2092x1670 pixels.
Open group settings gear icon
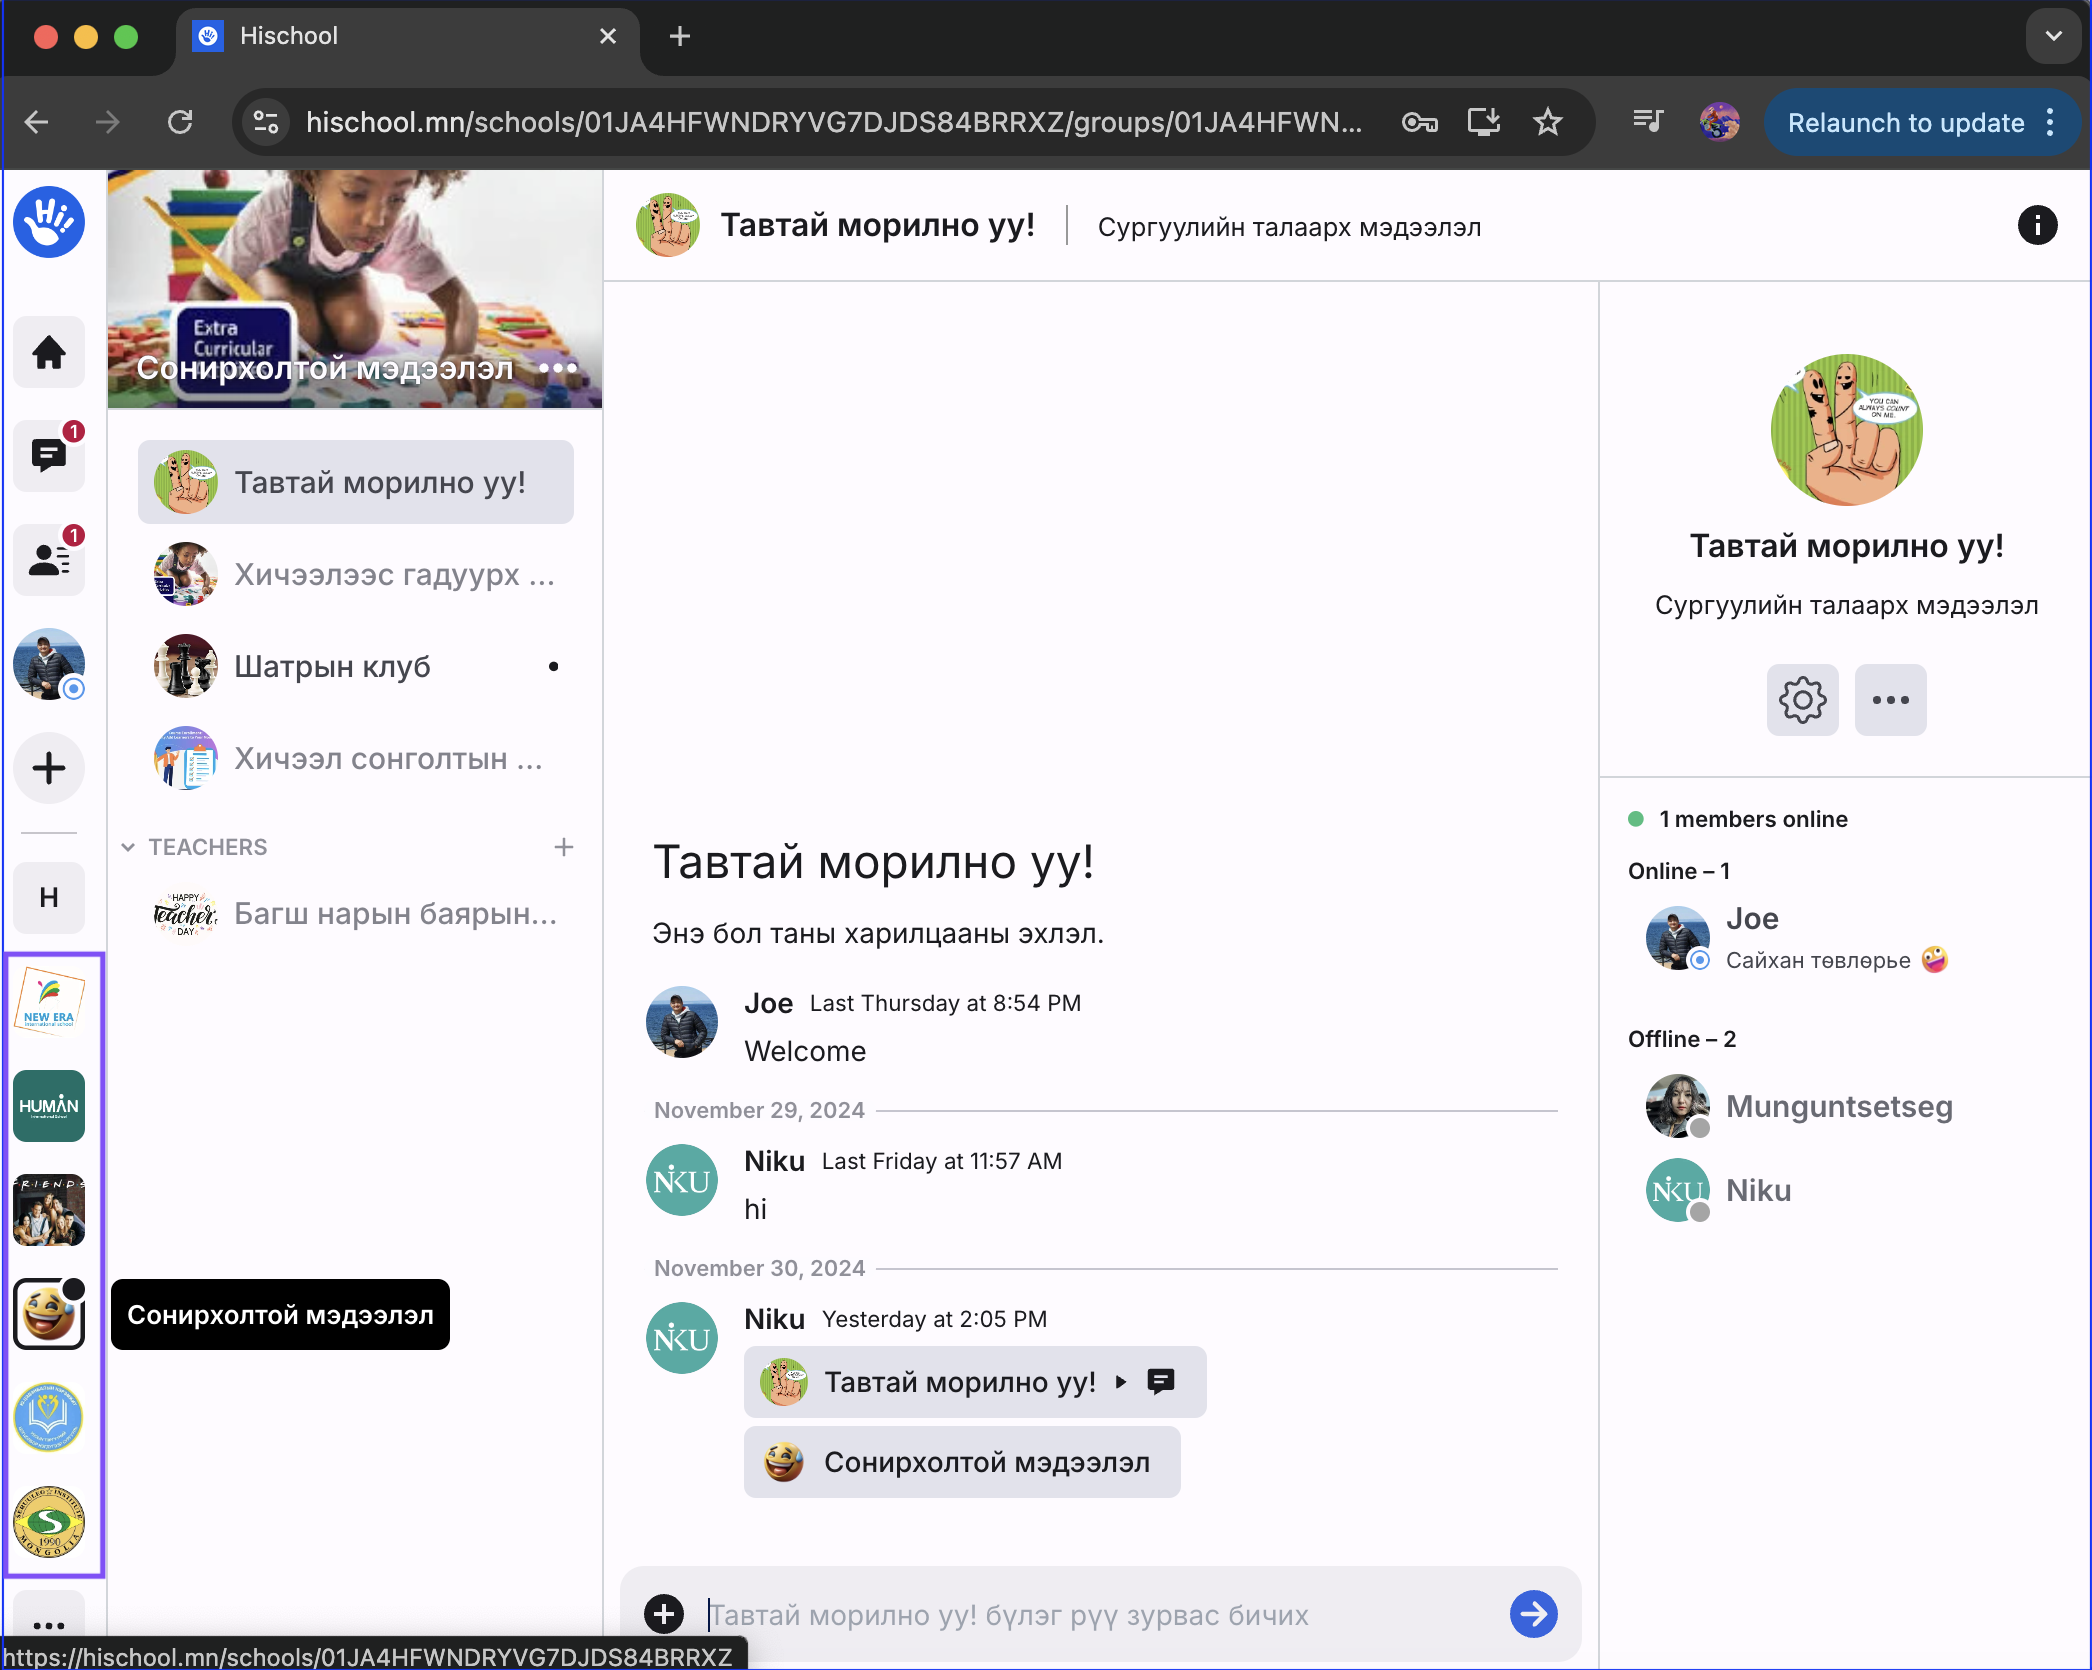pyautogui.click(x=1802, y=700)
